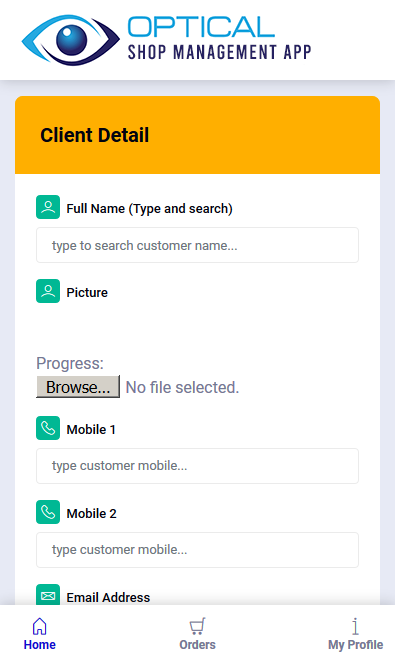Click the My Profile info icon

355,626
